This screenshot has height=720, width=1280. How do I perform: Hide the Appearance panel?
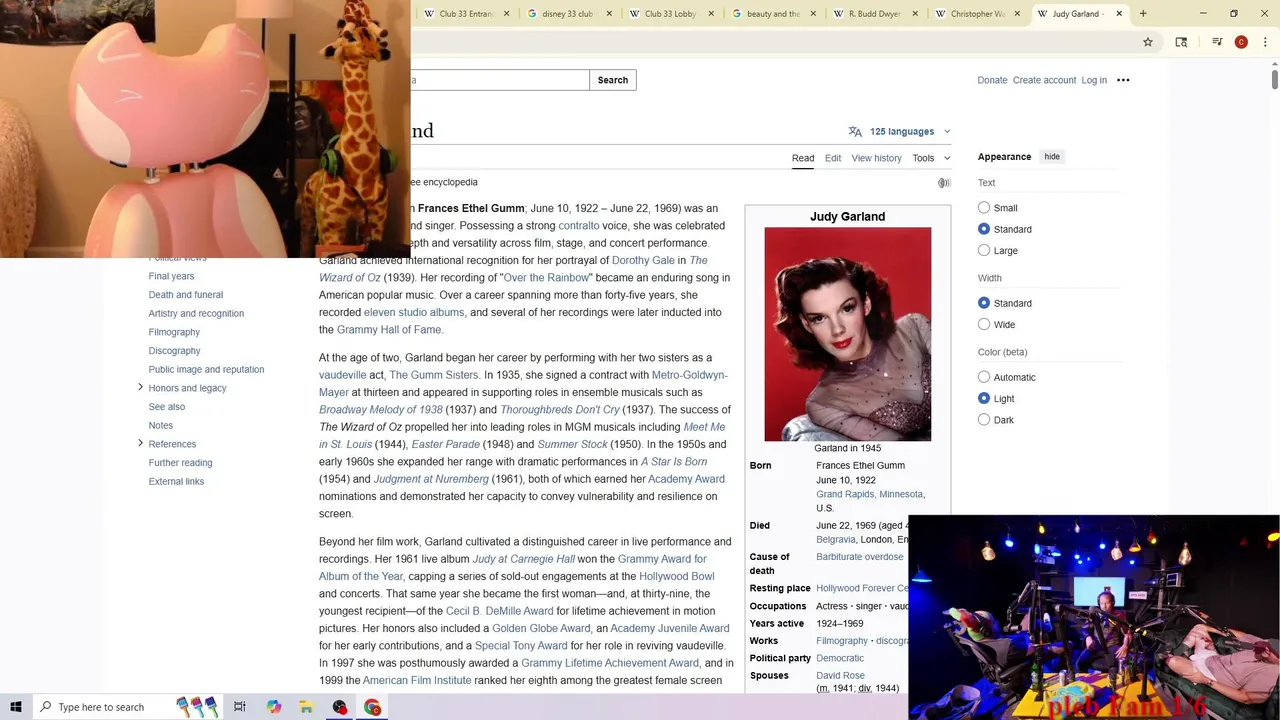pos(1052,157)
